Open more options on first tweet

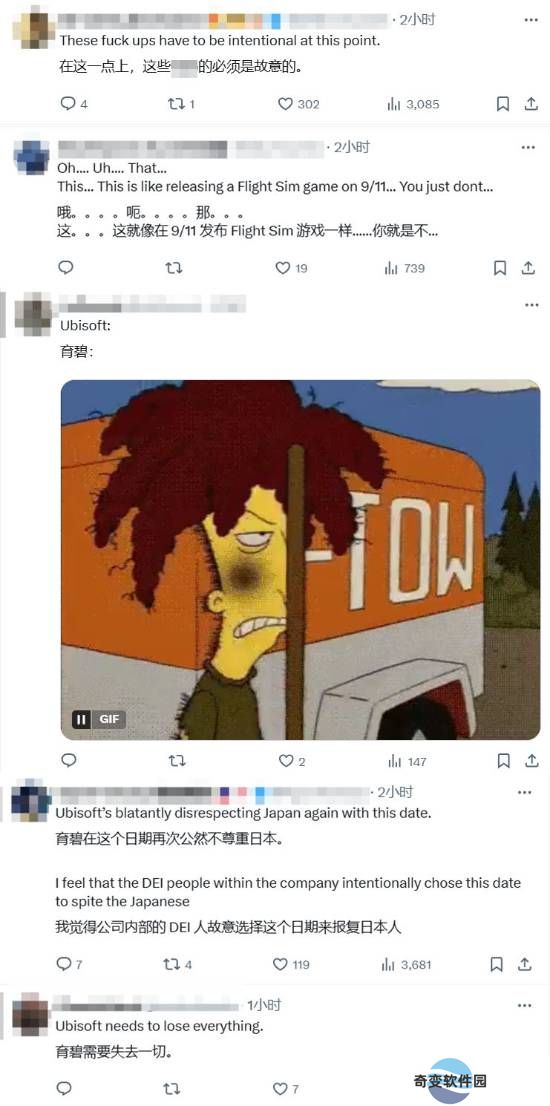pos(530,20)
